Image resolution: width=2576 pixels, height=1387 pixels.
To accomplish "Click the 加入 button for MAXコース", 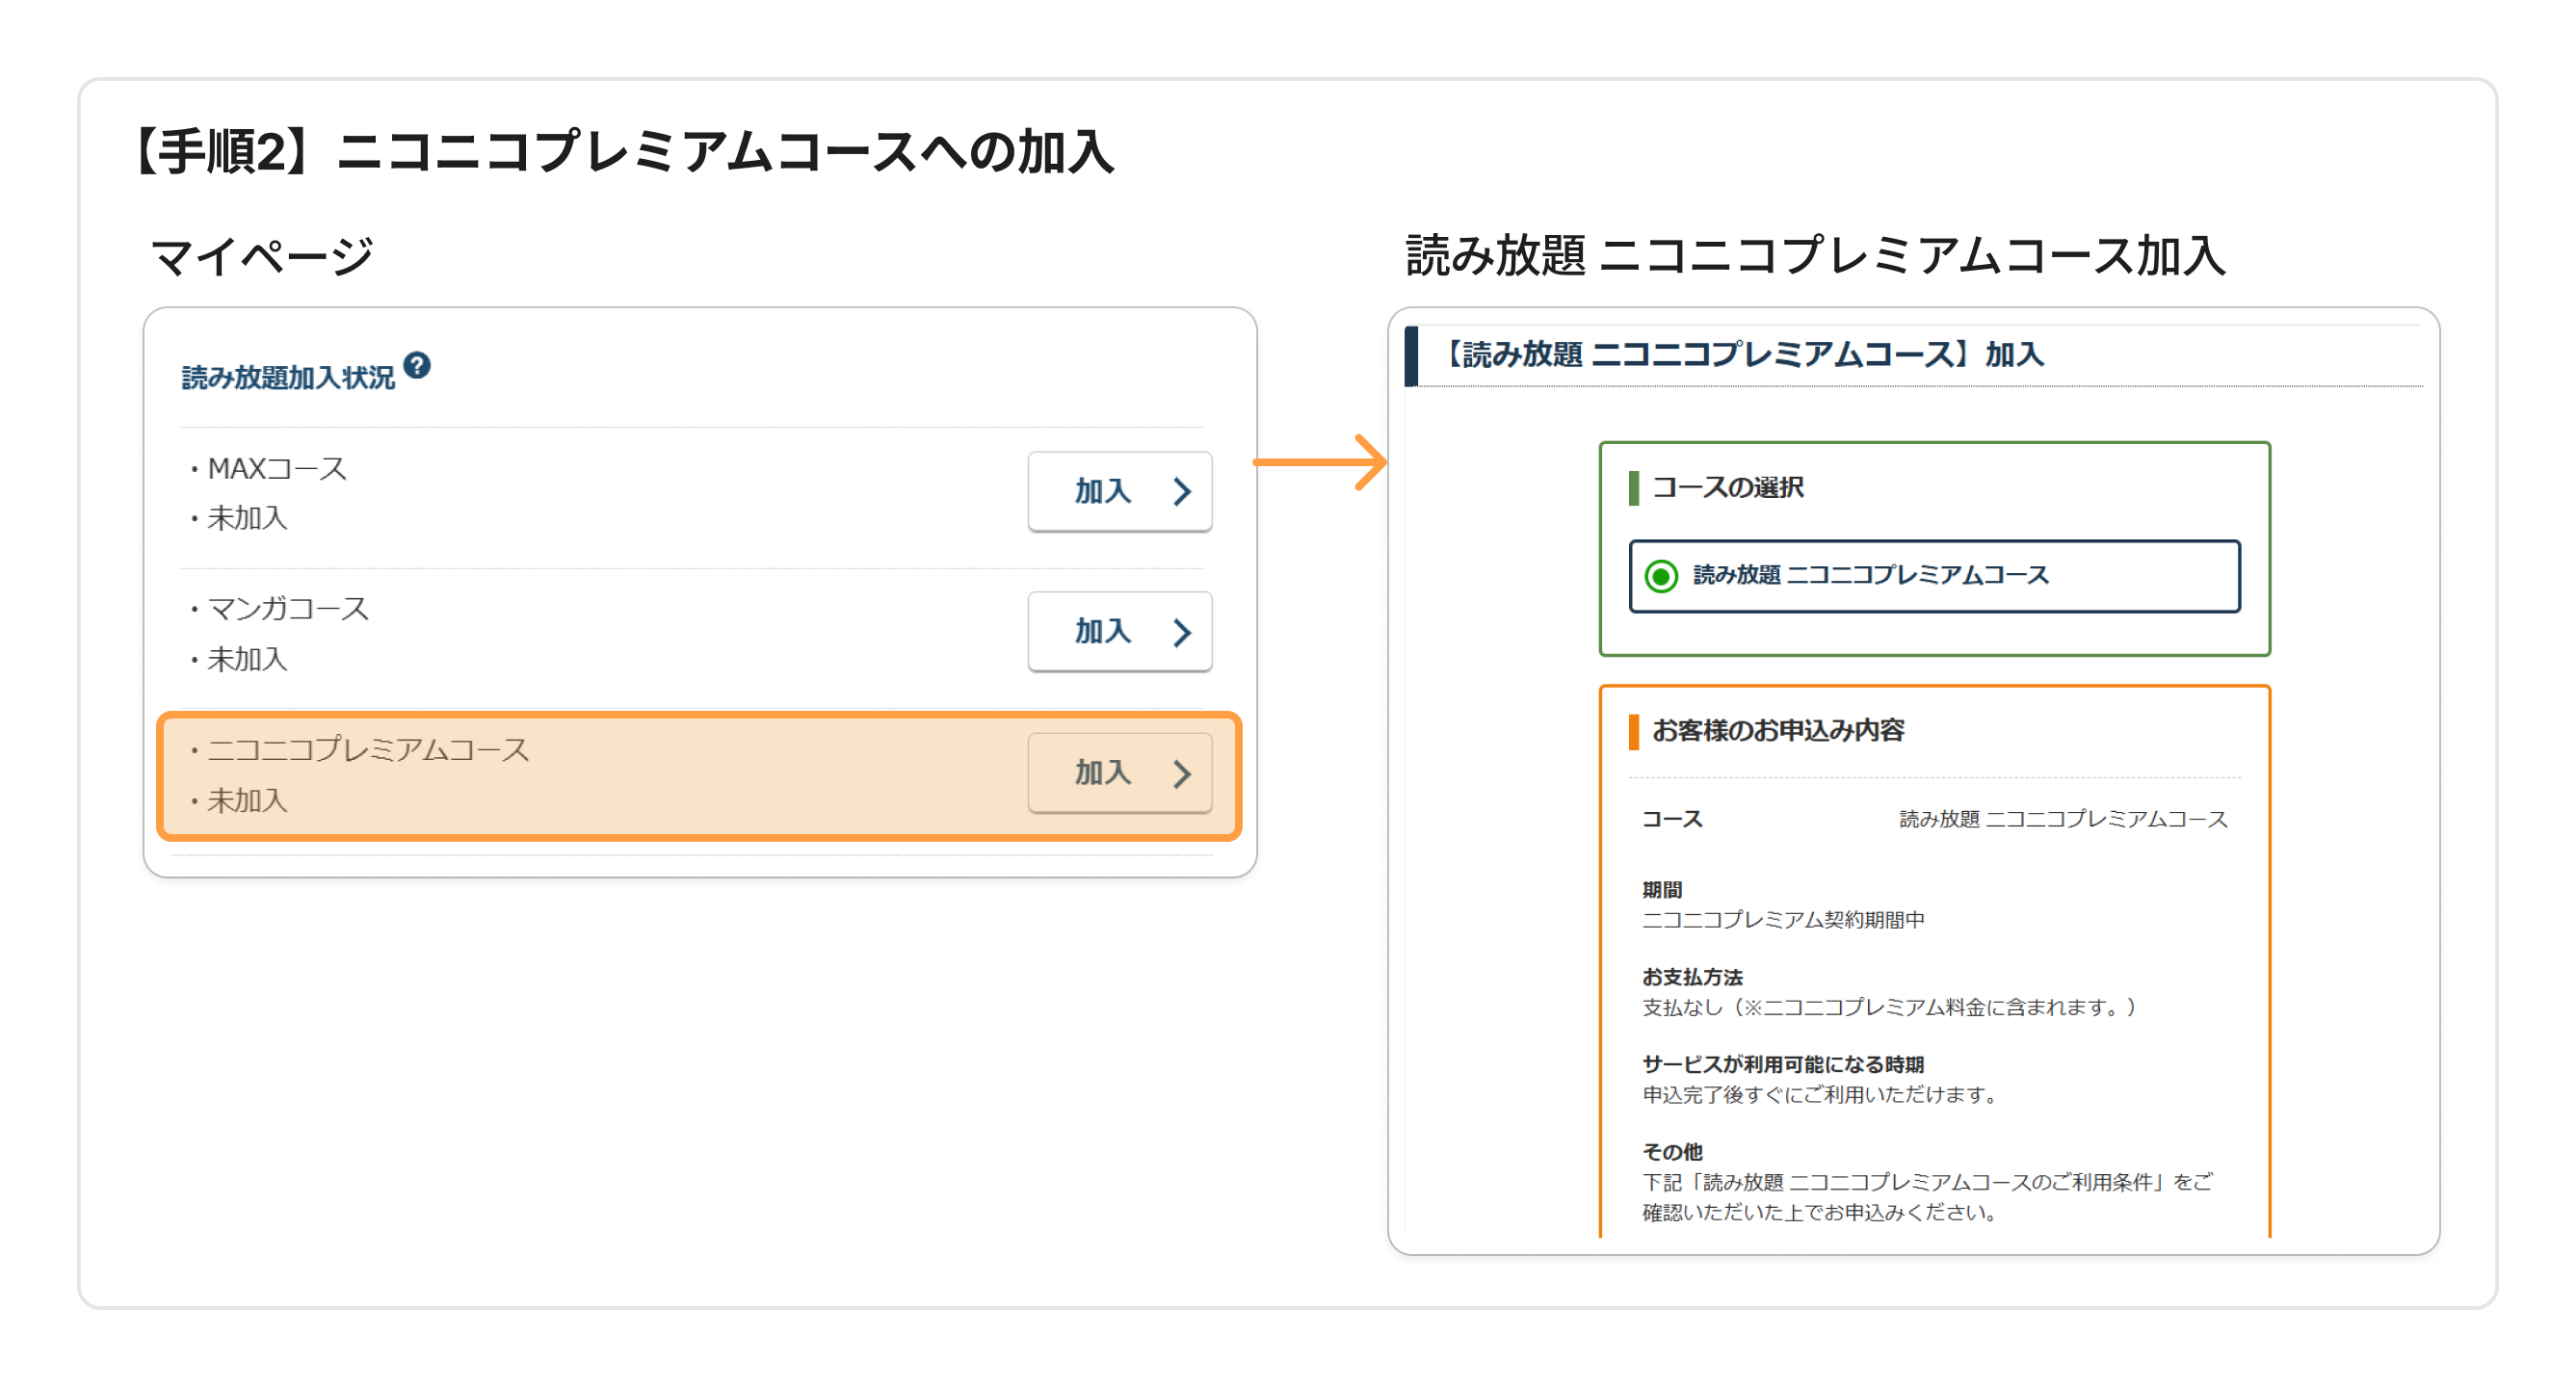I will click(1119, 491).
